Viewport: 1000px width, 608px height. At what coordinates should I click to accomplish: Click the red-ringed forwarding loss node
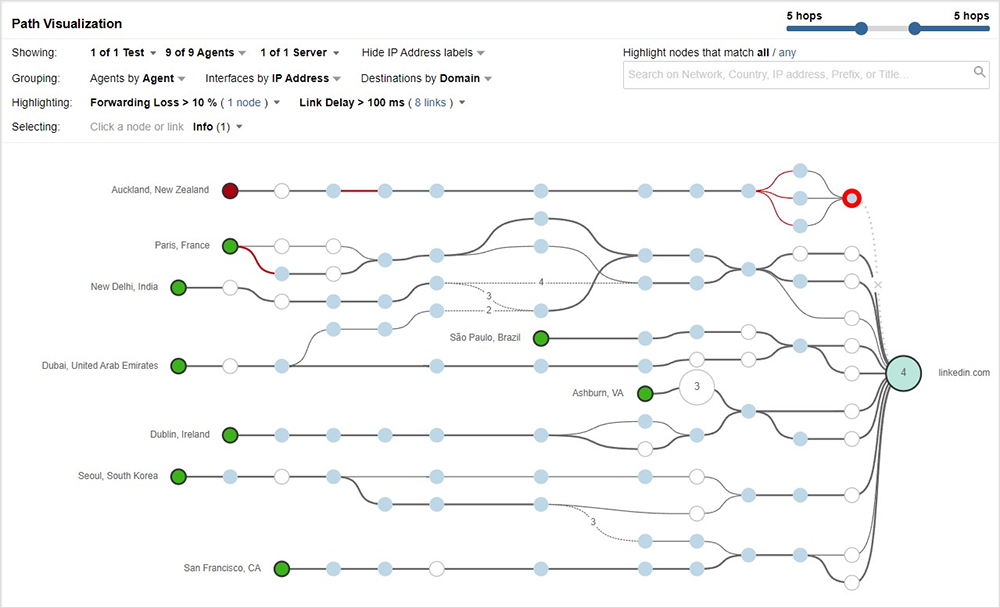pos(851,198)
